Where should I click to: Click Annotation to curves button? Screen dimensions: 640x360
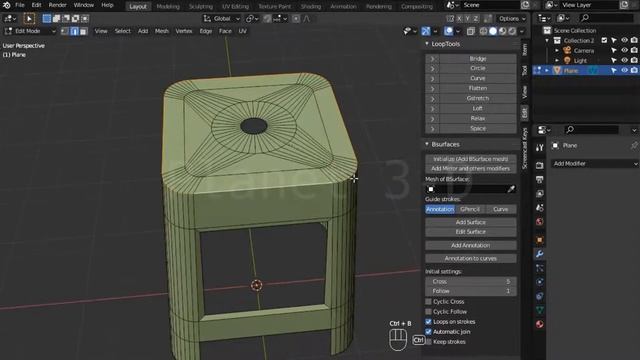pyautogui.click(x=471, y=258)
